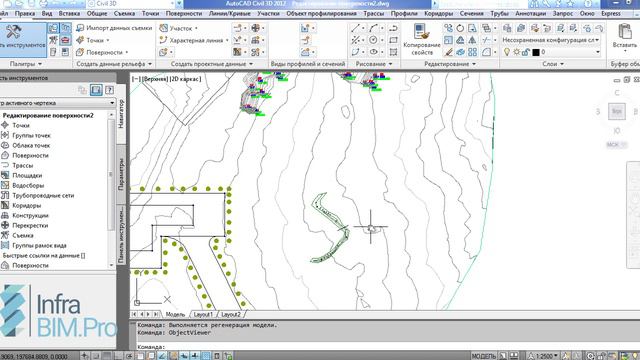The height and width of the screenshot is (360, 640).
Task: Select the Arc drawing tool
Action: click(373, 28)
